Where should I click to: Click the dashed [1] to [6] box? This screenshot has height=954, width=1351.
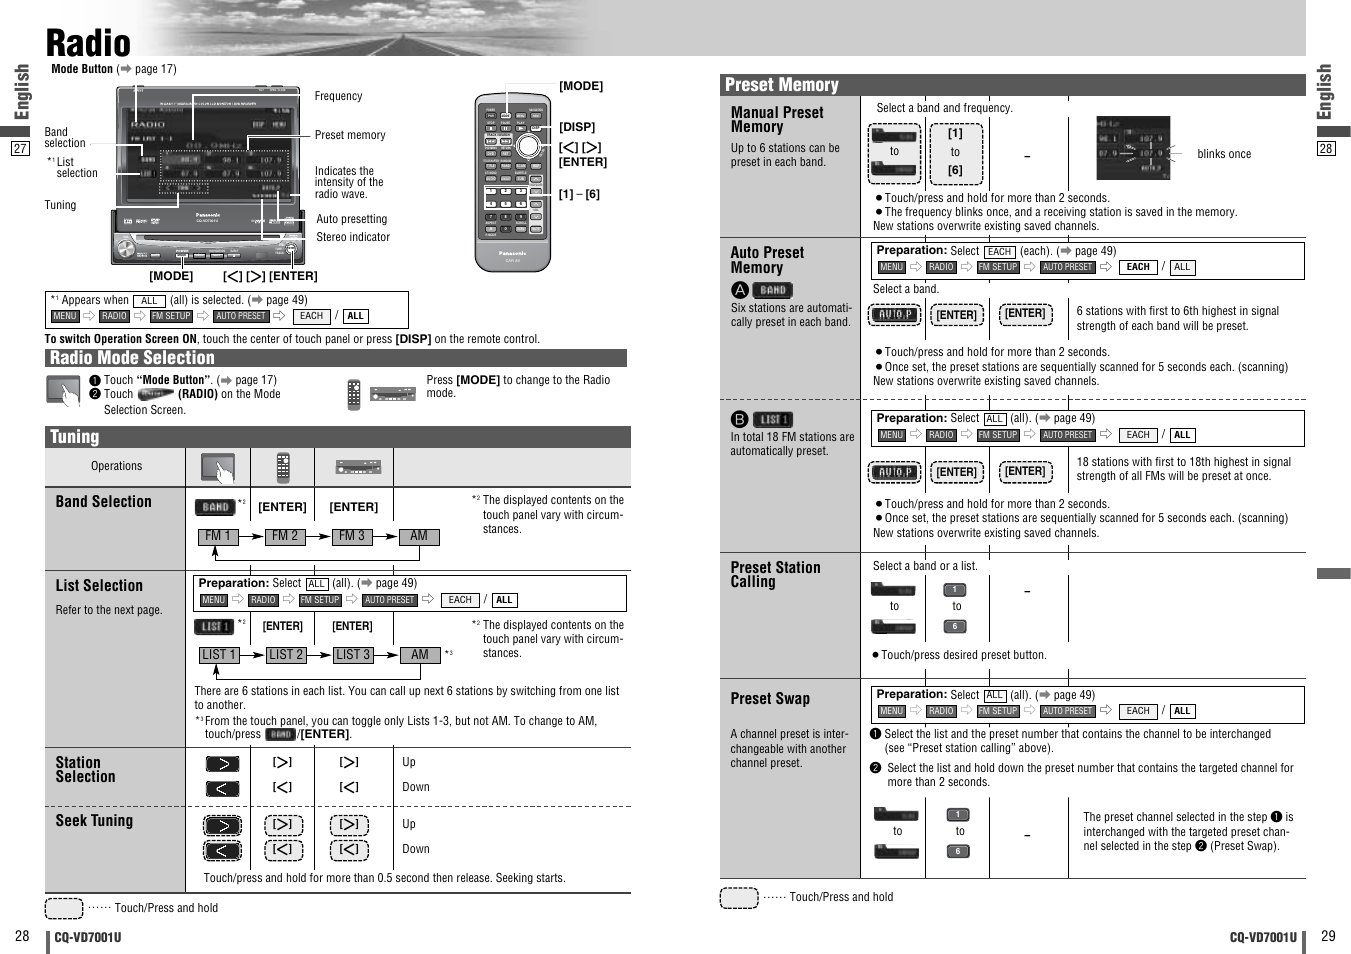pyautogui.click(x=956, y=153)
